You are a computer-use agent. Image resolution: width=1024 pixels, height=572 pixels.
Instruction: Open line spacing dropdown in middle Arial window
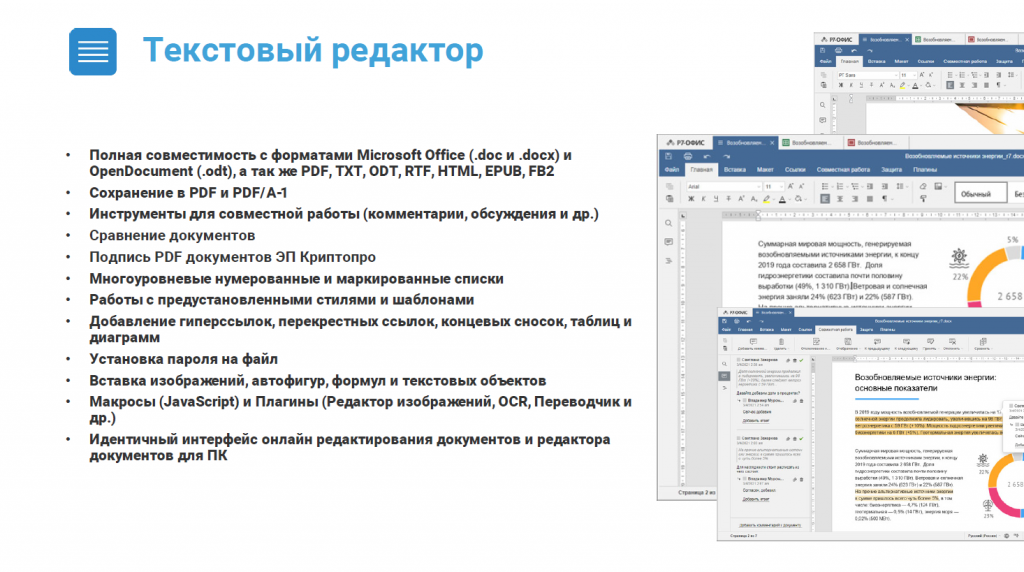coord(907,186)
